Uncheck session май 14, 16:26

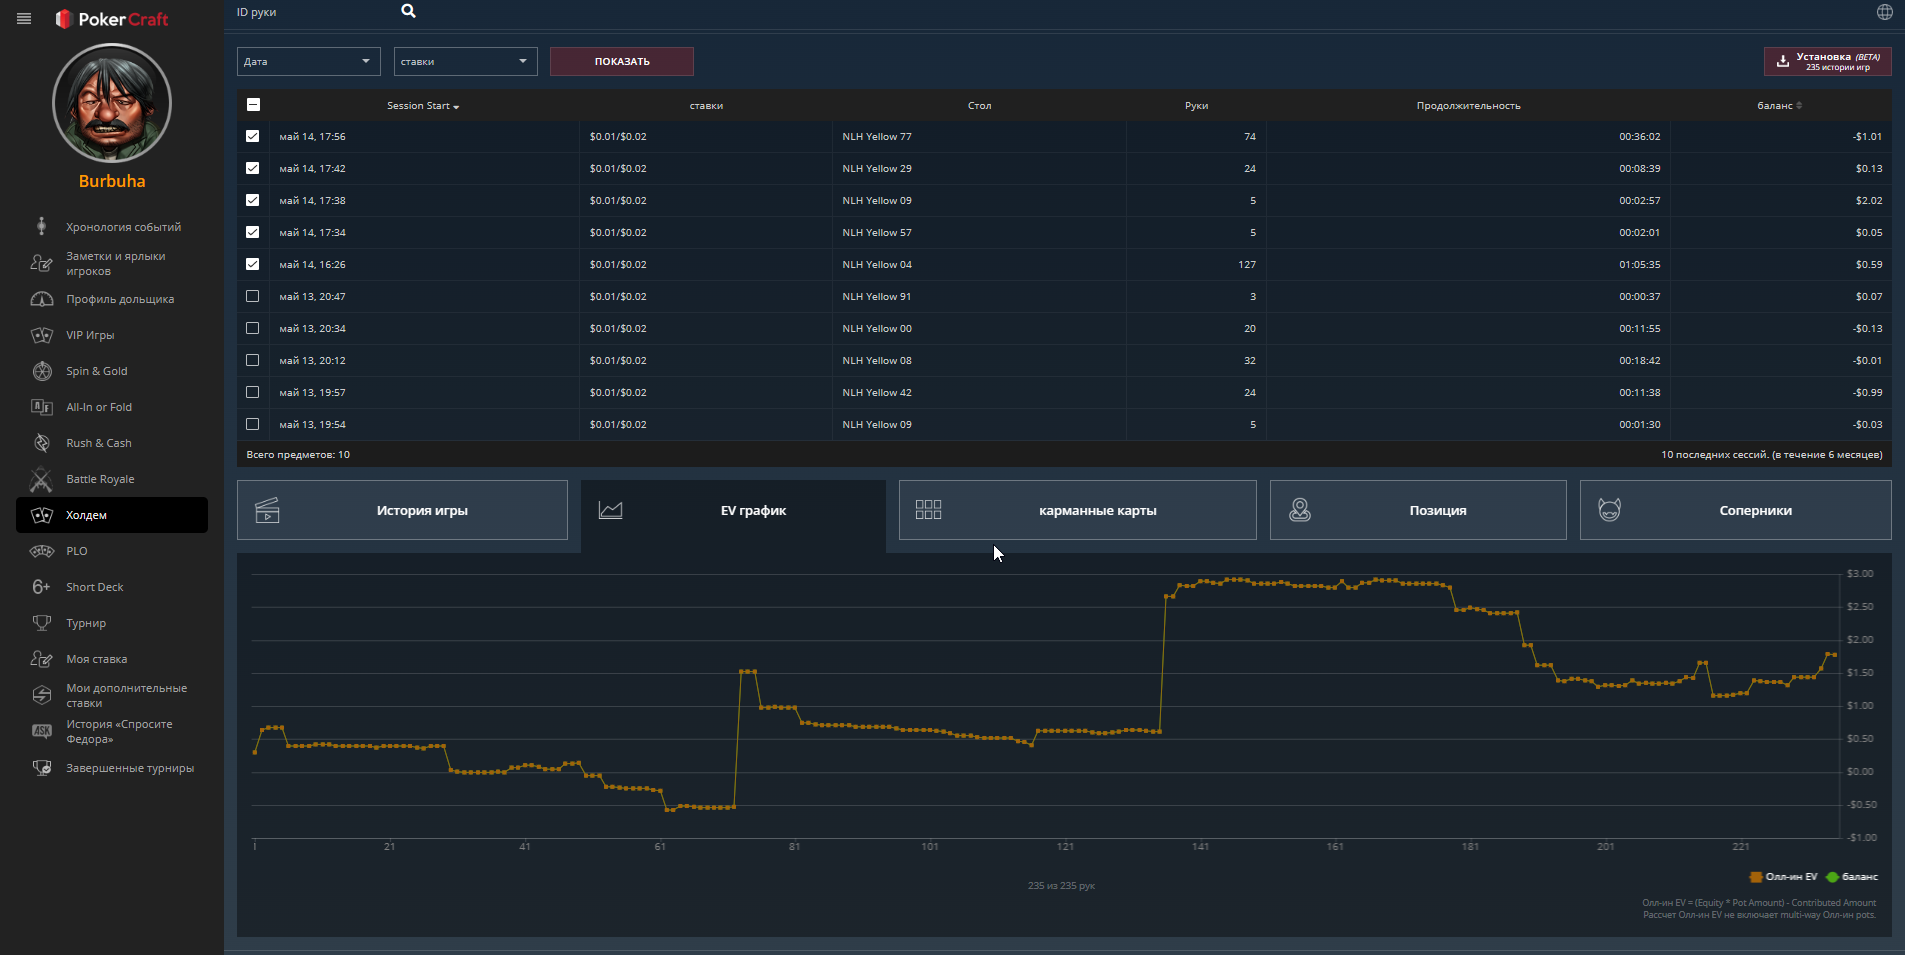pos(252,264)
